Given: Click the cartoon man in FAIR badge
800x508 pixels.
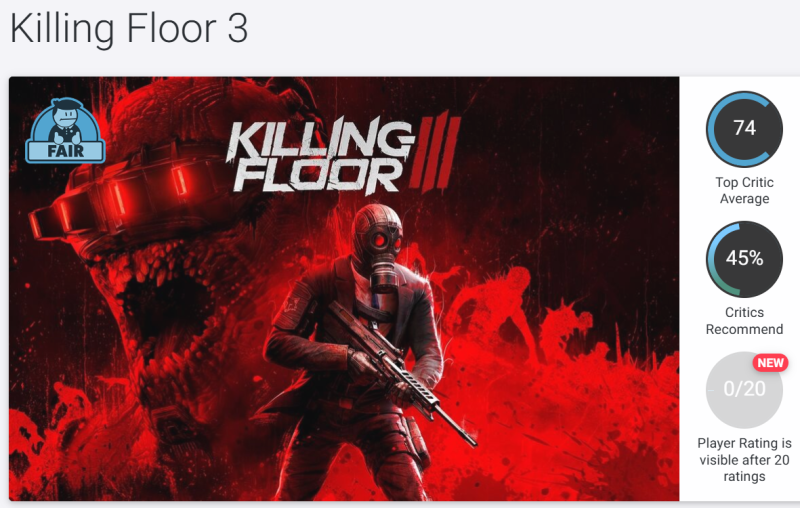Looking at the screenshot, I should coord(65,121).
